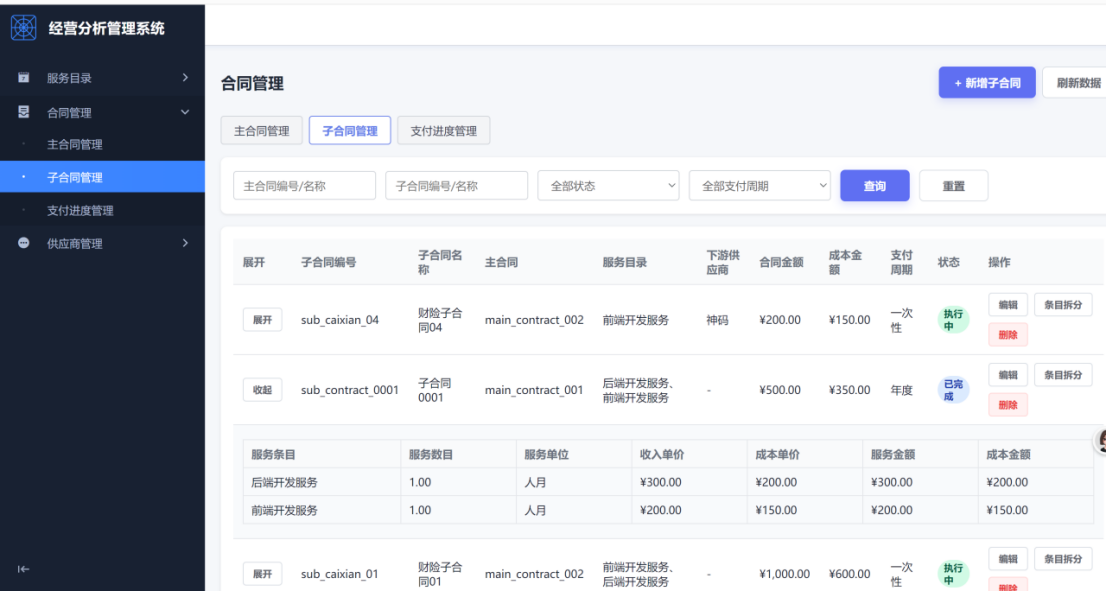This screenshot has height=592, width=1106.
Task: Click the 执行中 status badge of sub_caixian_04
Action: pos(953,320)
